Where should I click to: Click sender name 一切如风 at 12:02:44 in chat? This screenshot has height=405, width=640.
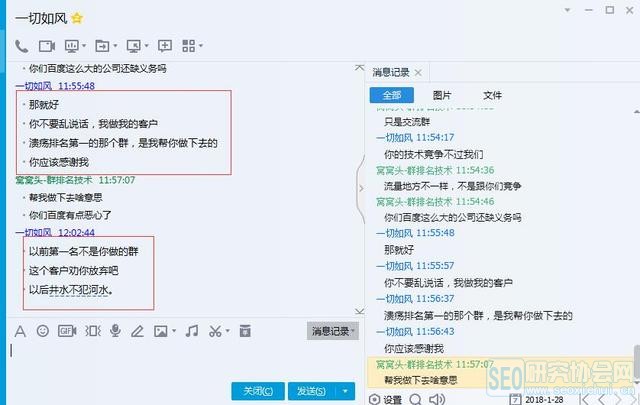(34, 232)
